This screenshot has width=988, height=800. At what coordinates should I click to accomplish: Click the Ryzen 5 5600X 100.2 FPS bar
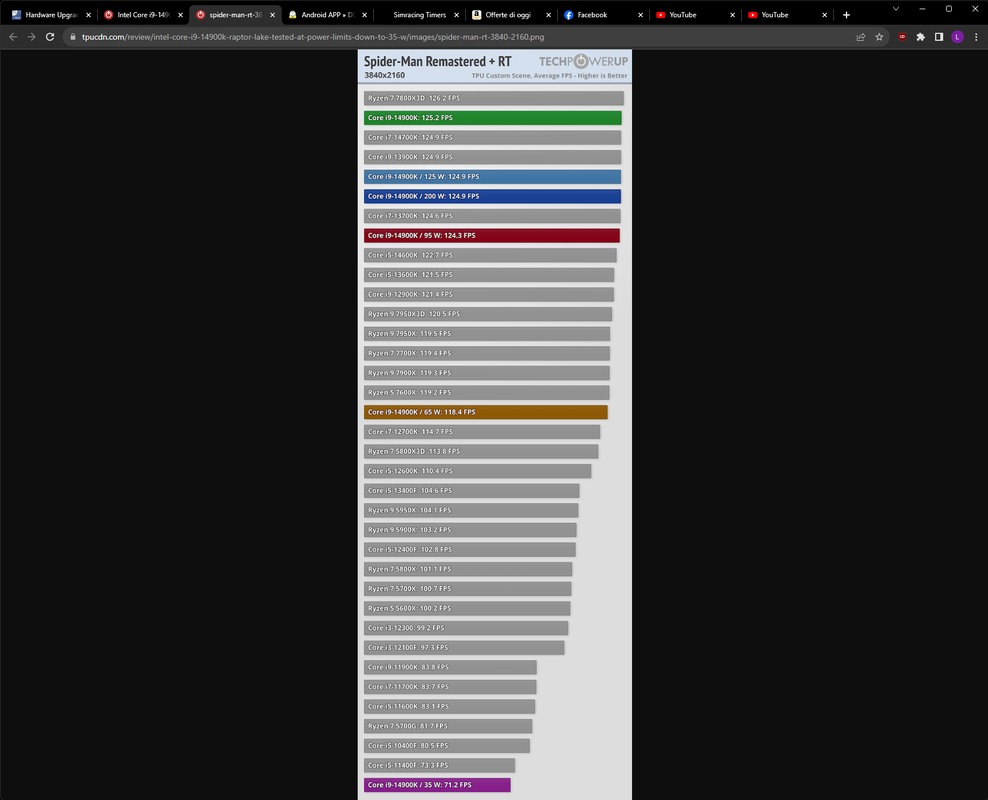point(467,608)
